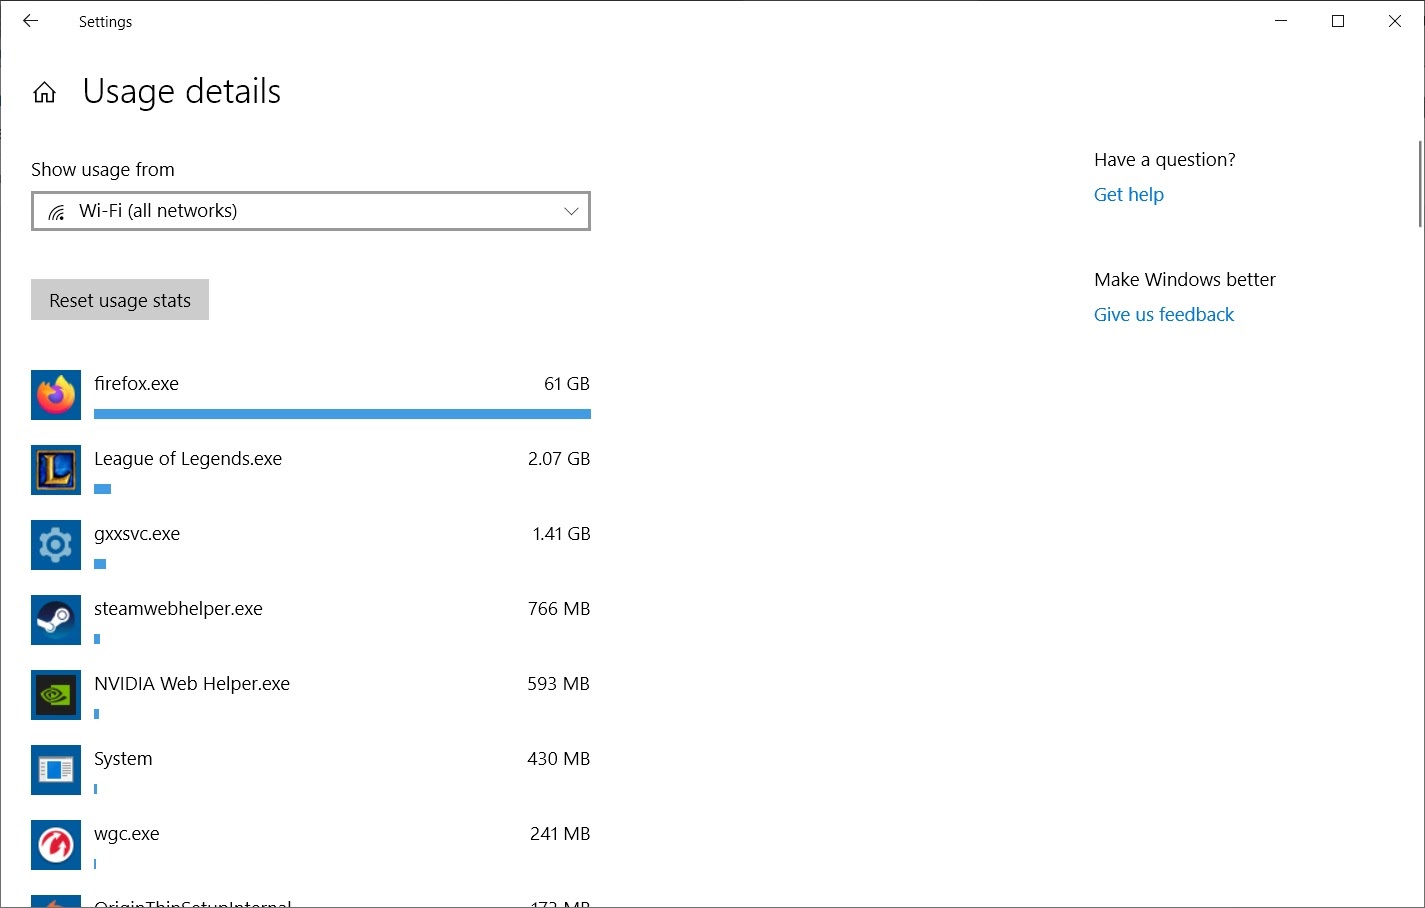This screenshot has width=1425, height=908.
Task: Open the Give us feedback link
Action: (x=1164, y=315)
